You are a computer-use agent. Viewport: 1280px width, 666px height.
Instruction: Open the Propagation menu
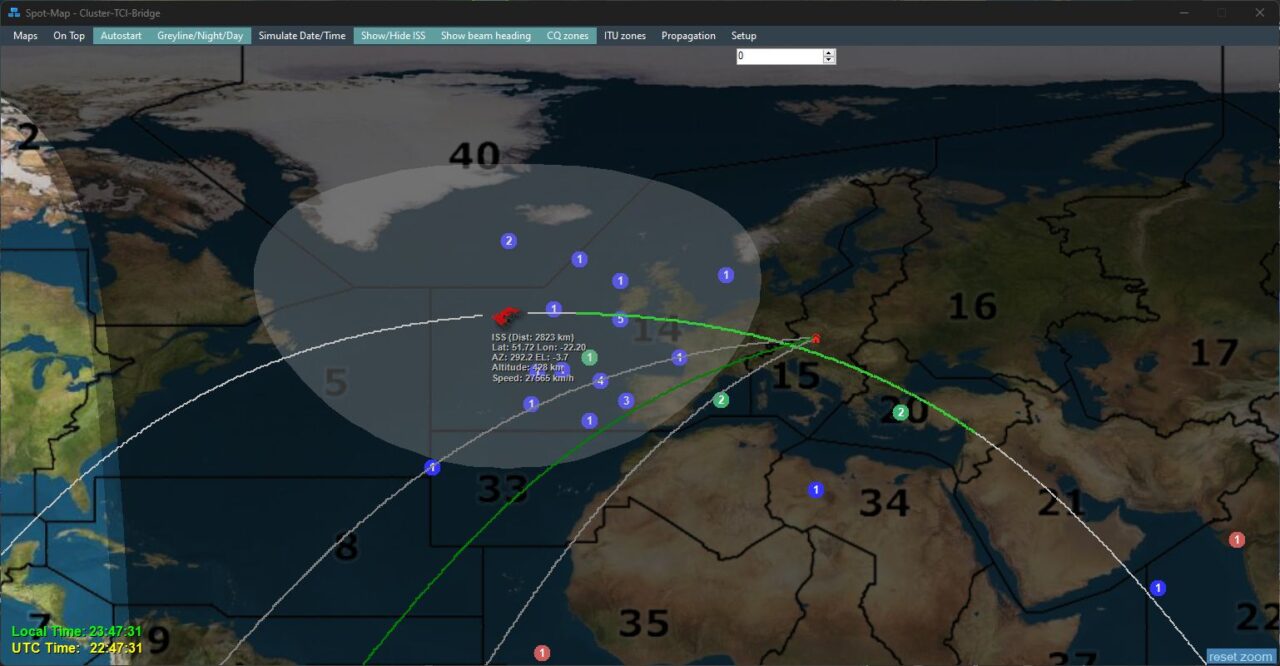coord(688,36)
